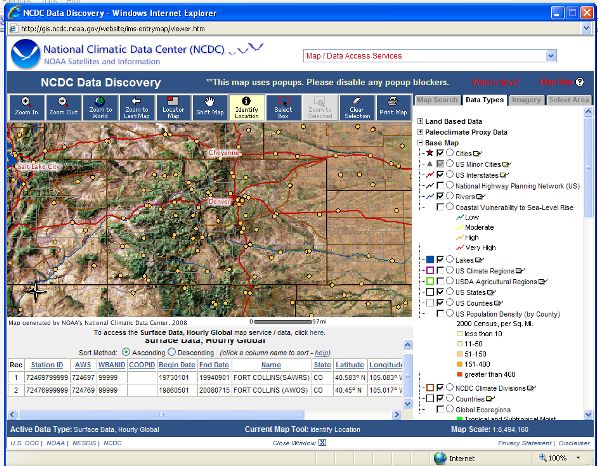Open the address bar URL dropdown arrow
The height and width of the screenshot is (466, 598).
pos(586,28)
